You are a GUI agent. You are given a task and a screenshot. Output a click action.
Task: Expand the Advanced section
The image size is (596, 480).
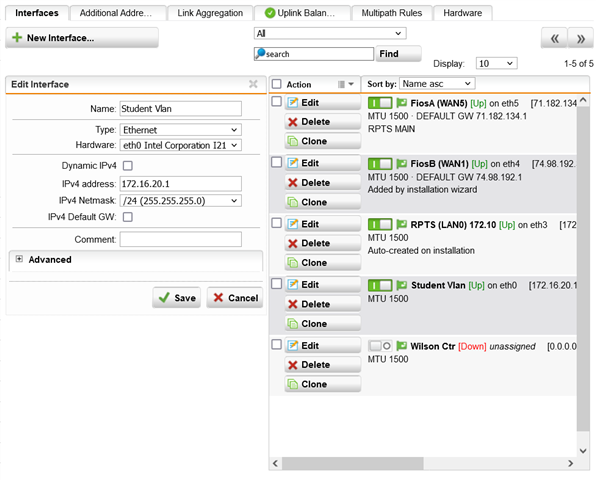click(x=19, y=259)
